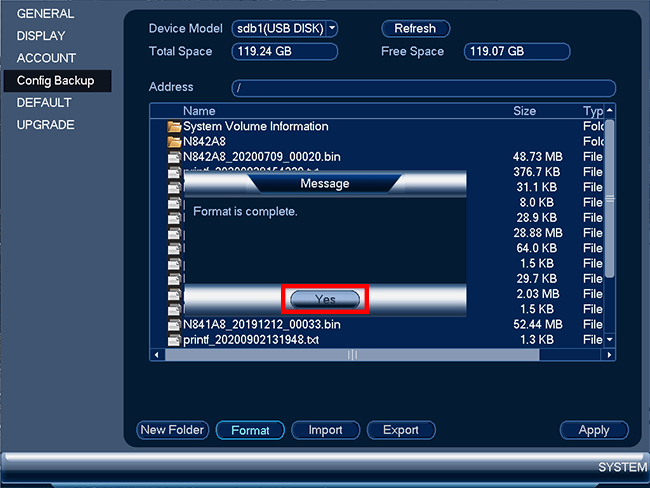The height and width of the screenshot is (488, 650).
Task: Click the file icon for N841A8_20191212_00033.bin
Action: pyautogui.click(x=175, y=325)
